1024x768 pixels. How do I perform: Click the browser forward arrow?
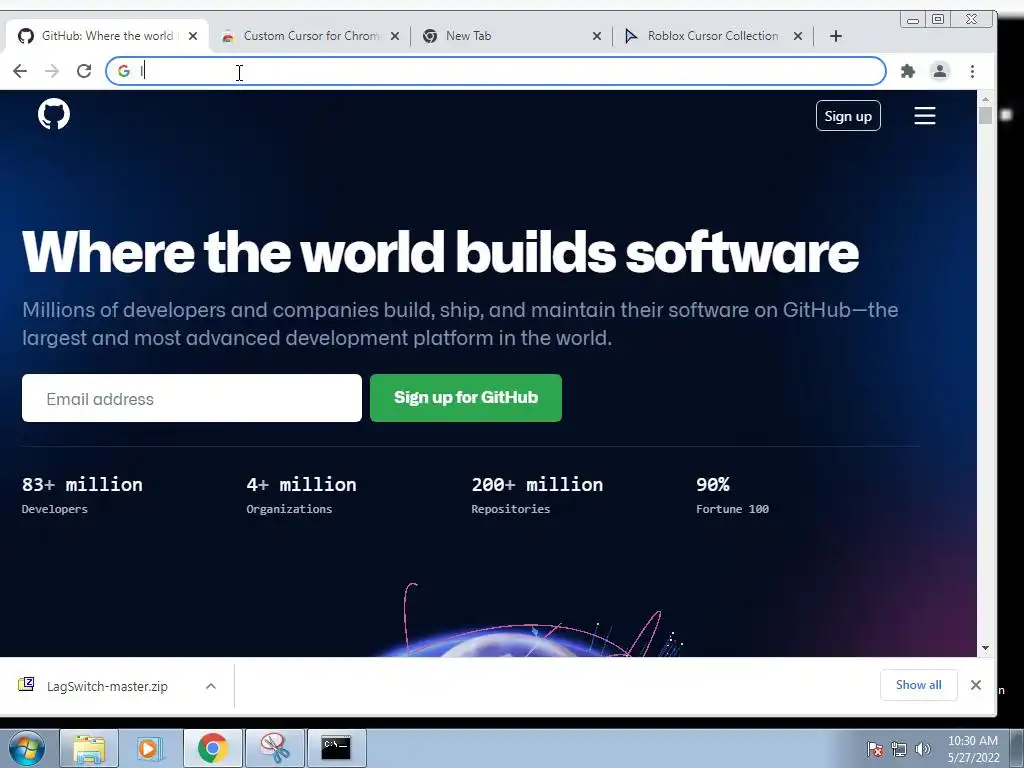pos(52,71)
